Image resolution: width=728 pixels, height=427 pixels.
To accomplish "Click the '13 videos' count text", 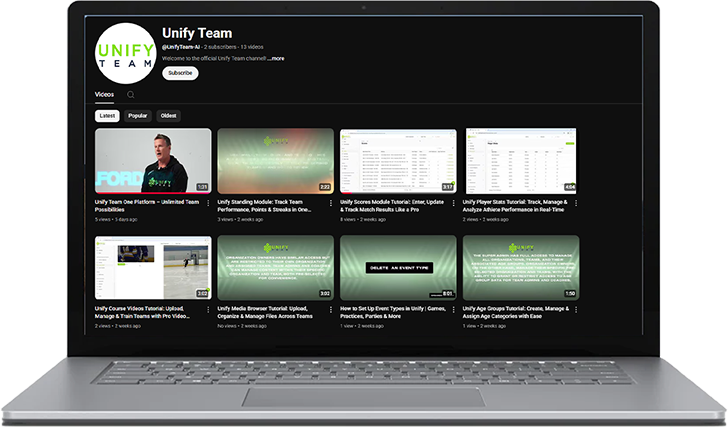I will coord(252,47).
